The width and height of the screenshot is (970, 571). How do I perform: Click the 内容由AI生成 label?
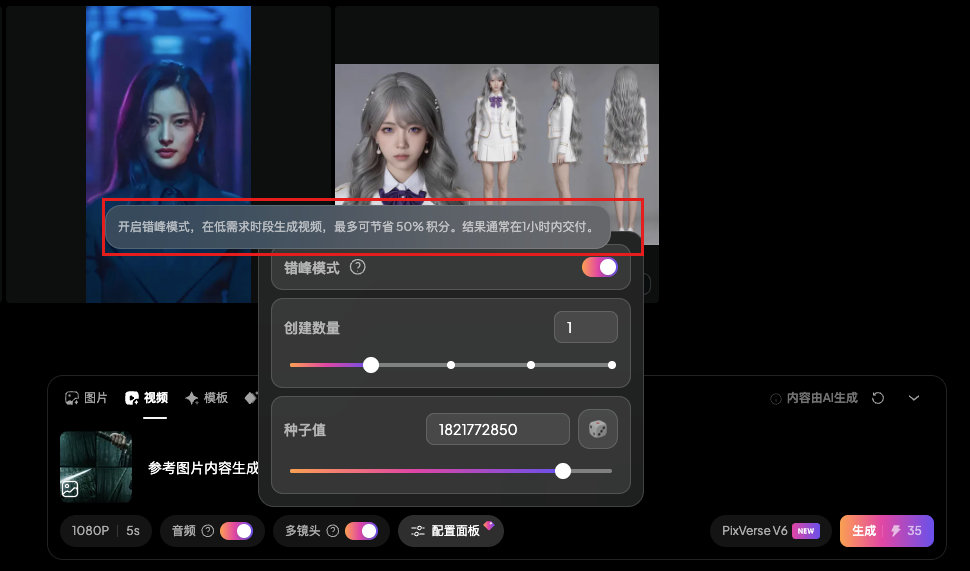pos(822,398)
